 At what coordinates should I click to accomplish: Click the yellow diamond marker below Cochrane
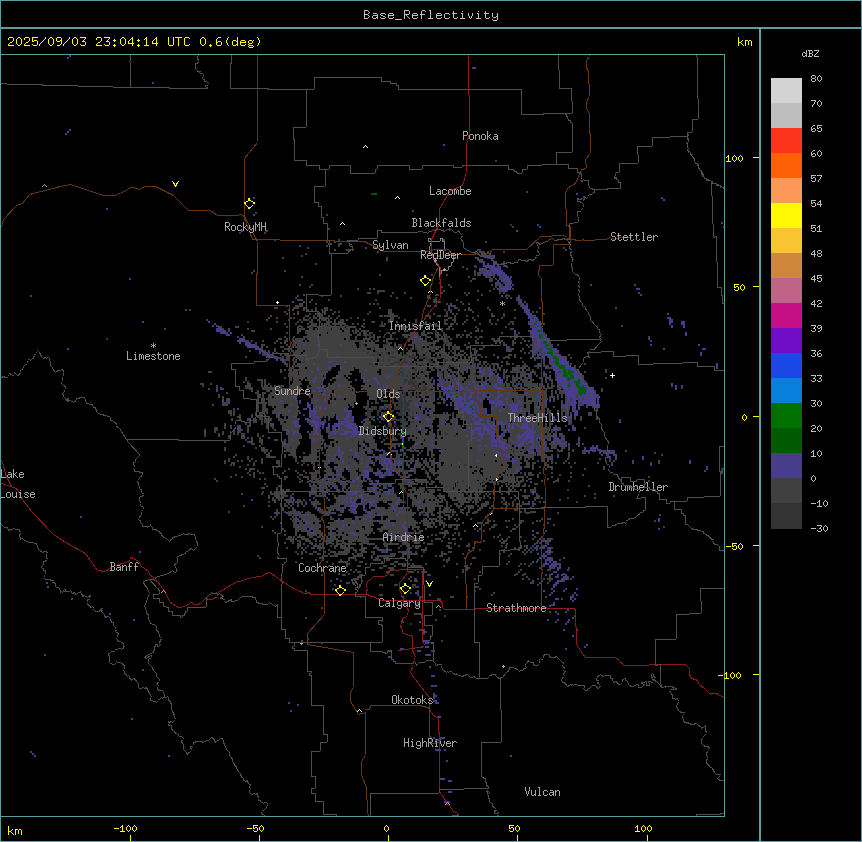(340, 590)
